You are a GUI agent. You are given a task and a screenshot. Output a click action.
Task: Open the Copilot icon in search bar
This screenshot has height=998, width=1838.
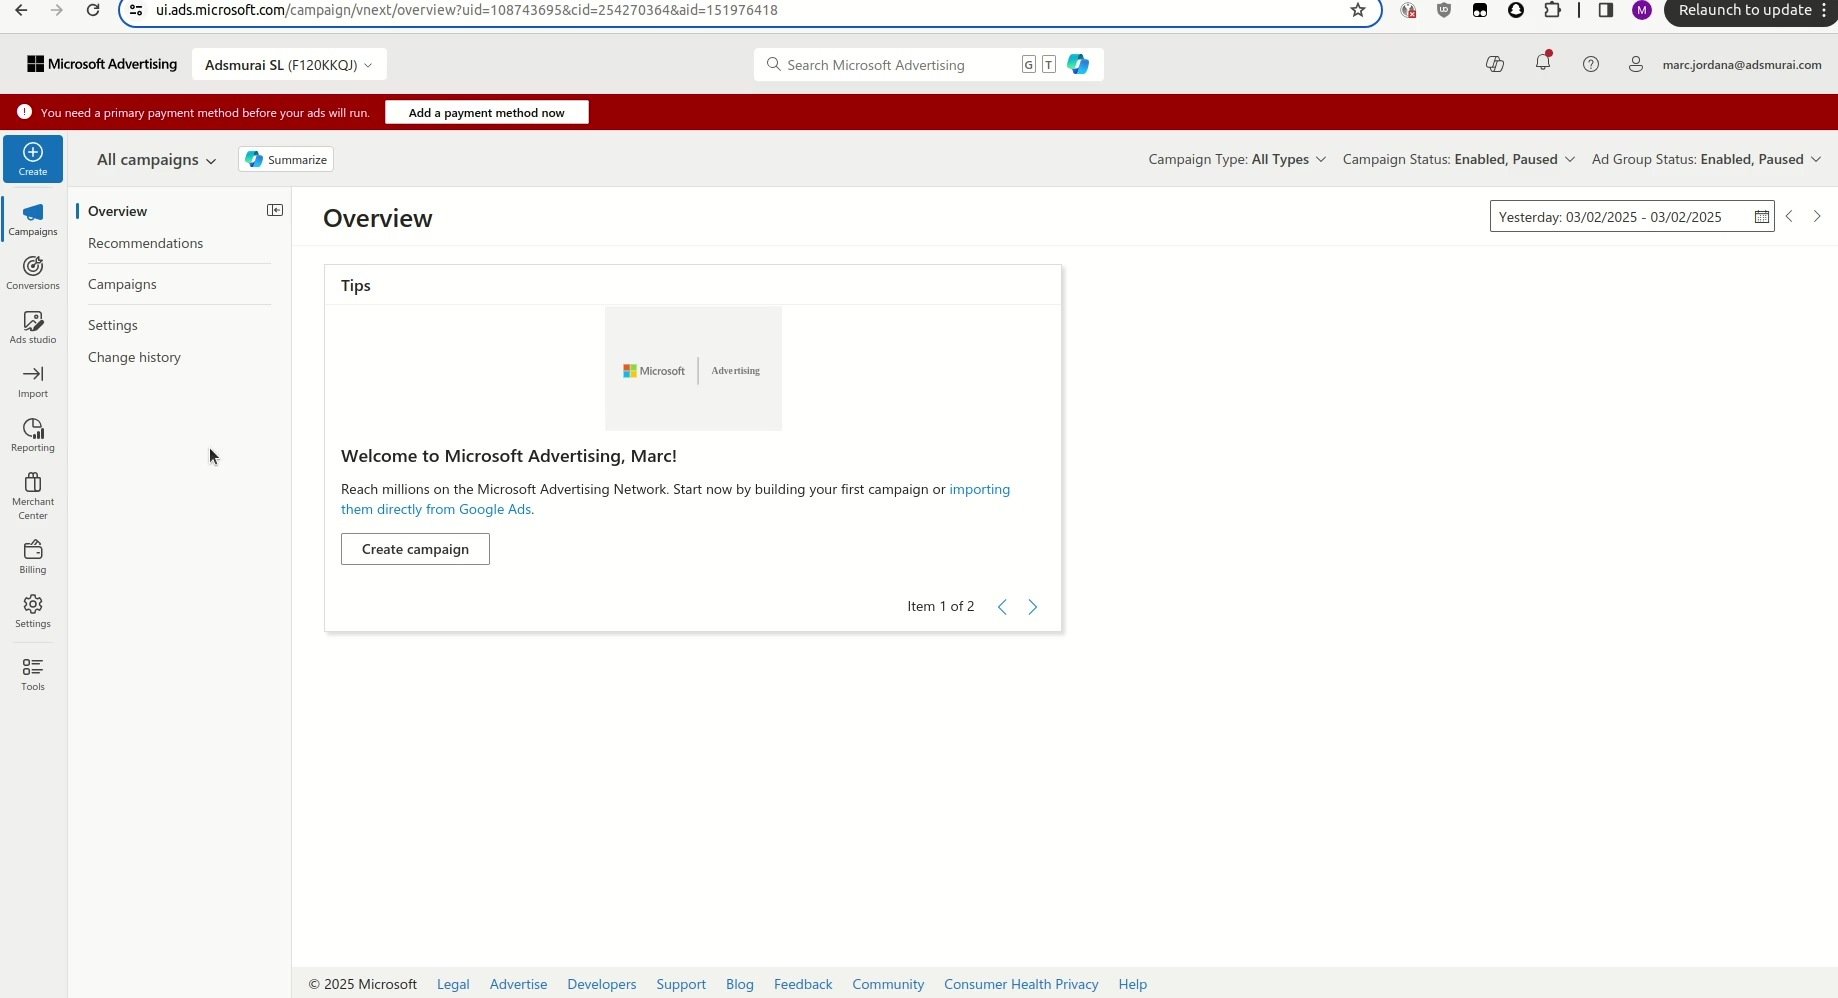point(1078,64)
